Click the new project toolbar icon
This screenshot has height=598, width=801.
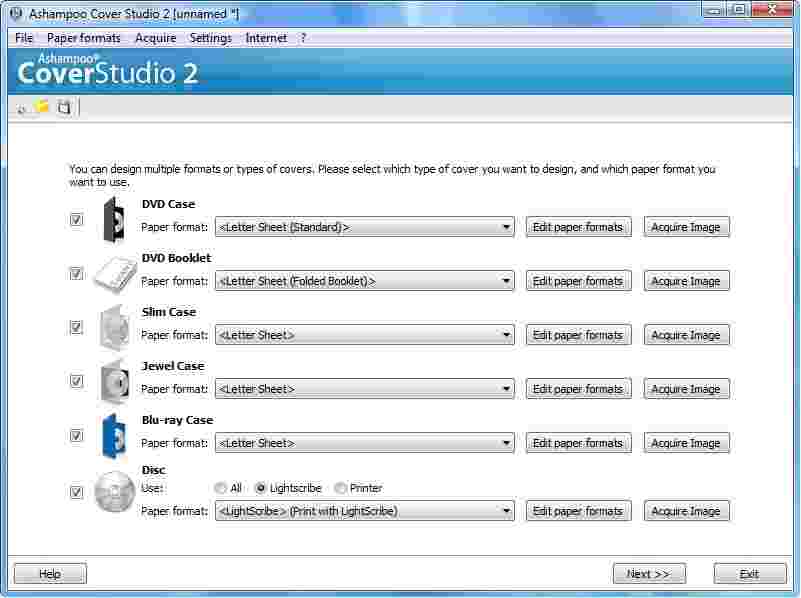pyautogui.click(x=21, y=108)
